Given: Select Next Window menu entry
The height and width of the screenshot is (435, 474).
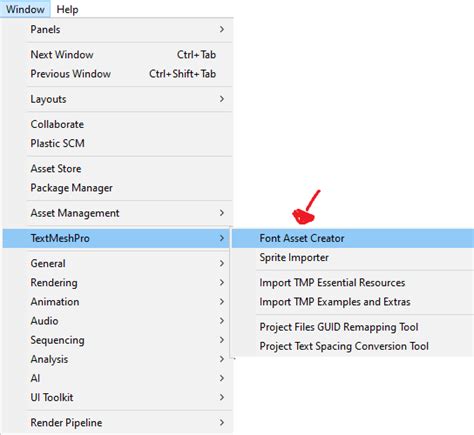Looking at the screenshot, I should click(117, 54).
